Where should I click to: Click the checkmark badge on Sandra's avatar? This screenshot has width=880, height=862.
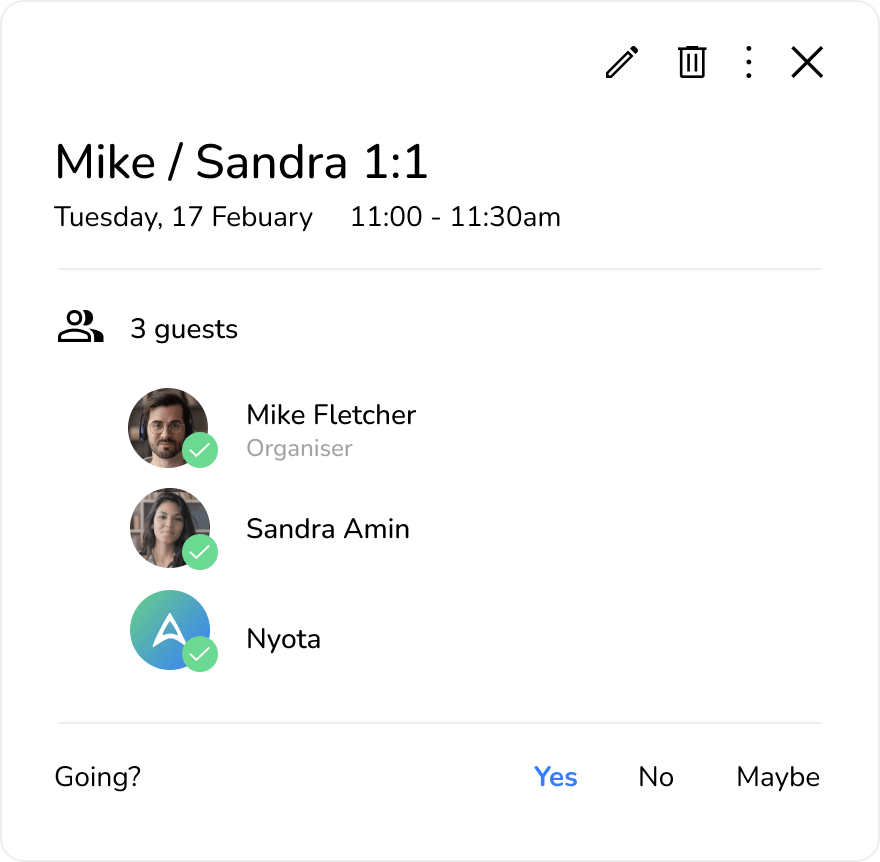201,552
